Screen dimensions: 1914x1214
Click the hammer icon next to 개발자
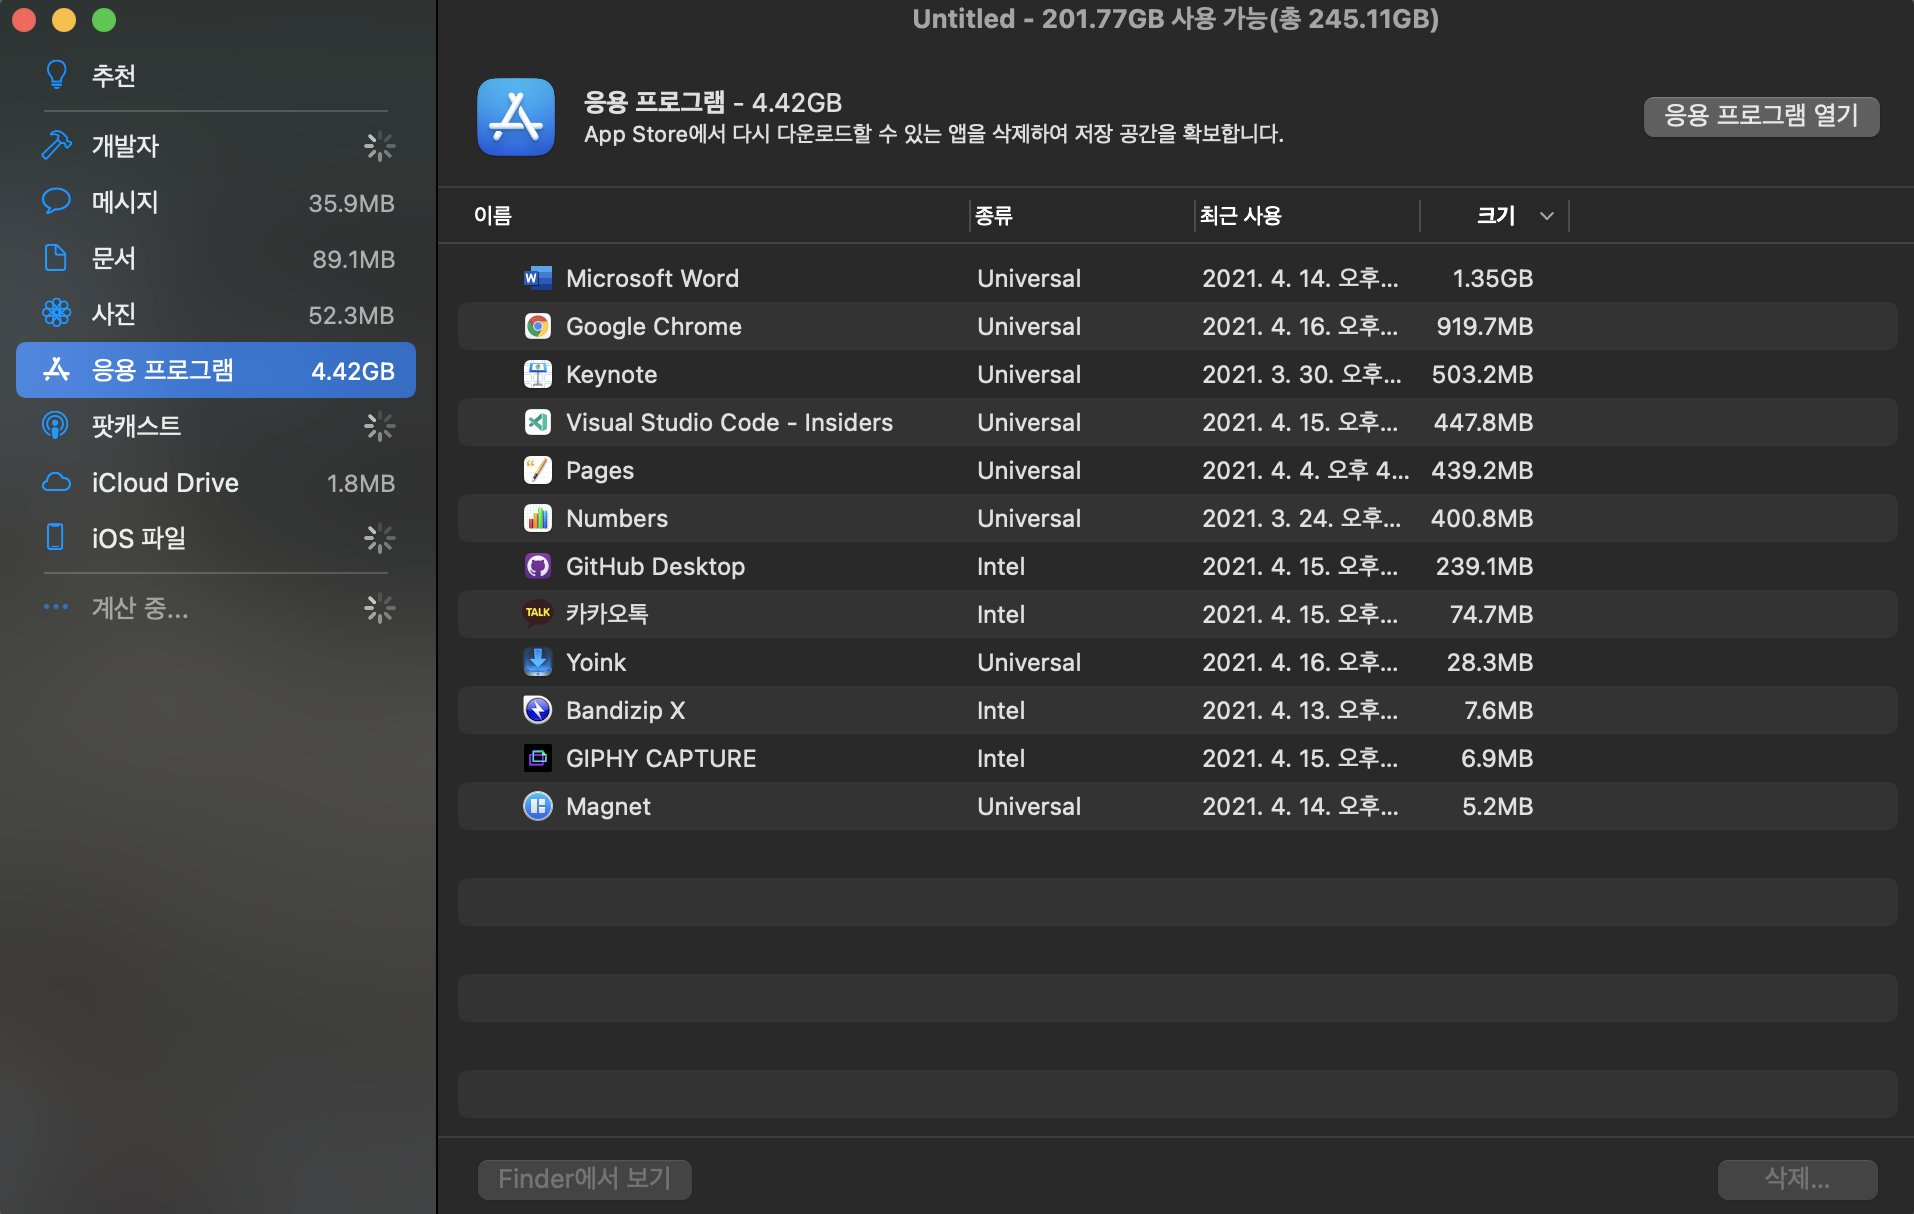[x=57, y=145]
